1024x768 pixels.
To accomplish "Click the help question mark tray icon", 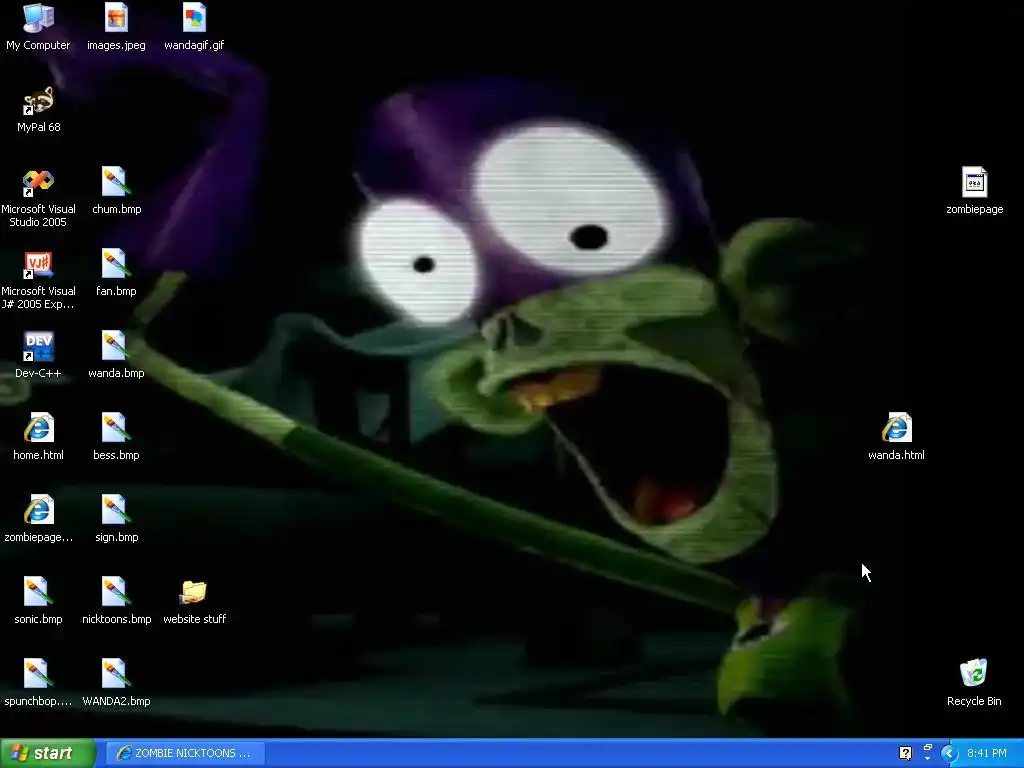I will point(905,753).
